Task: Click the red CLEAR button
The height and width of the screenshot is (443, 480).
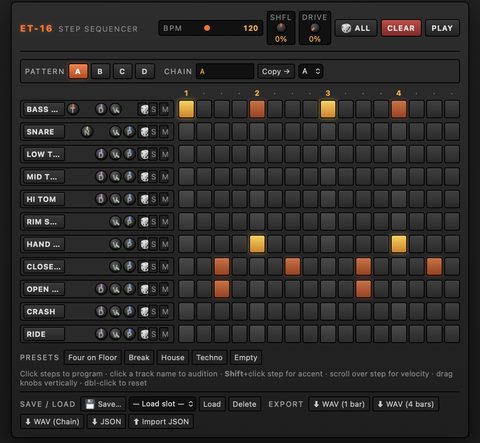Action: [x=401, y=28]
